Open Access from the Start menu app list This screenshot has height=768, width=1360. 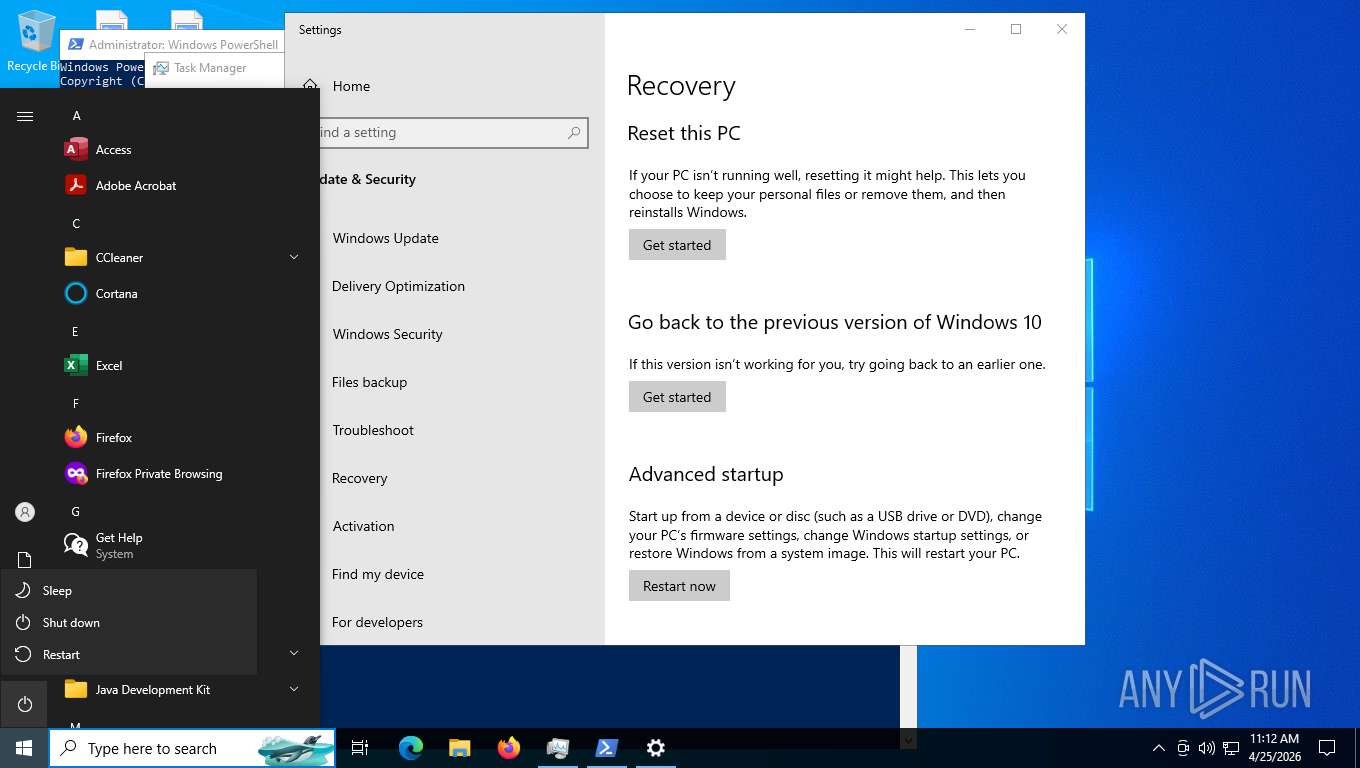pyautogui.click(x=180, y=150)
